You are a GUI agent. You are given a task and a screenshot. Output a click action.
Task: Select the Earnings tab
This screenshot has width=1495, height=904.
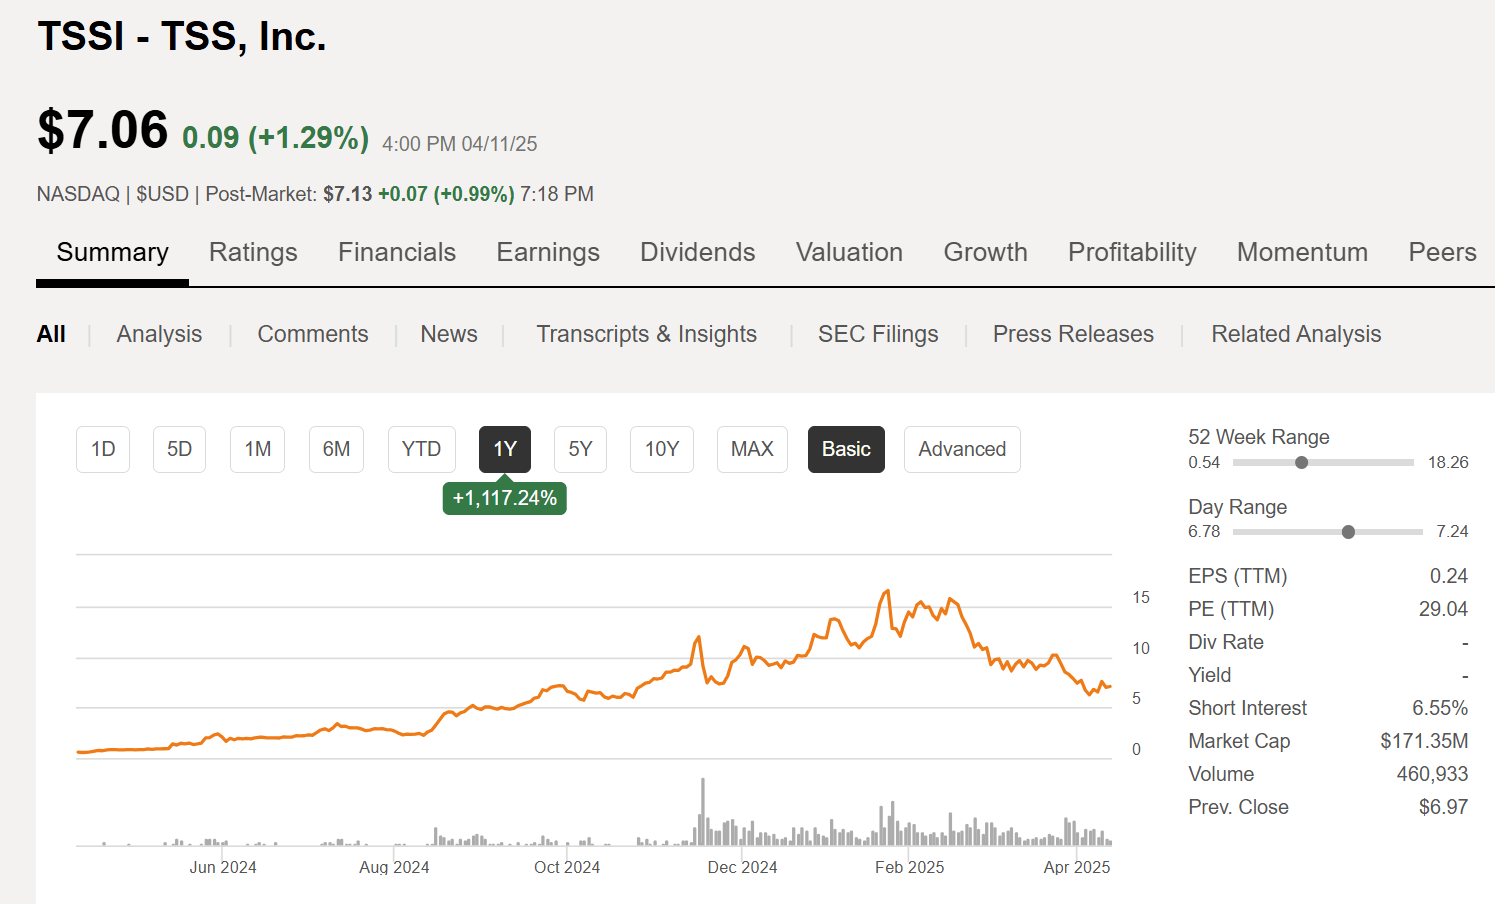pos(548,252)
